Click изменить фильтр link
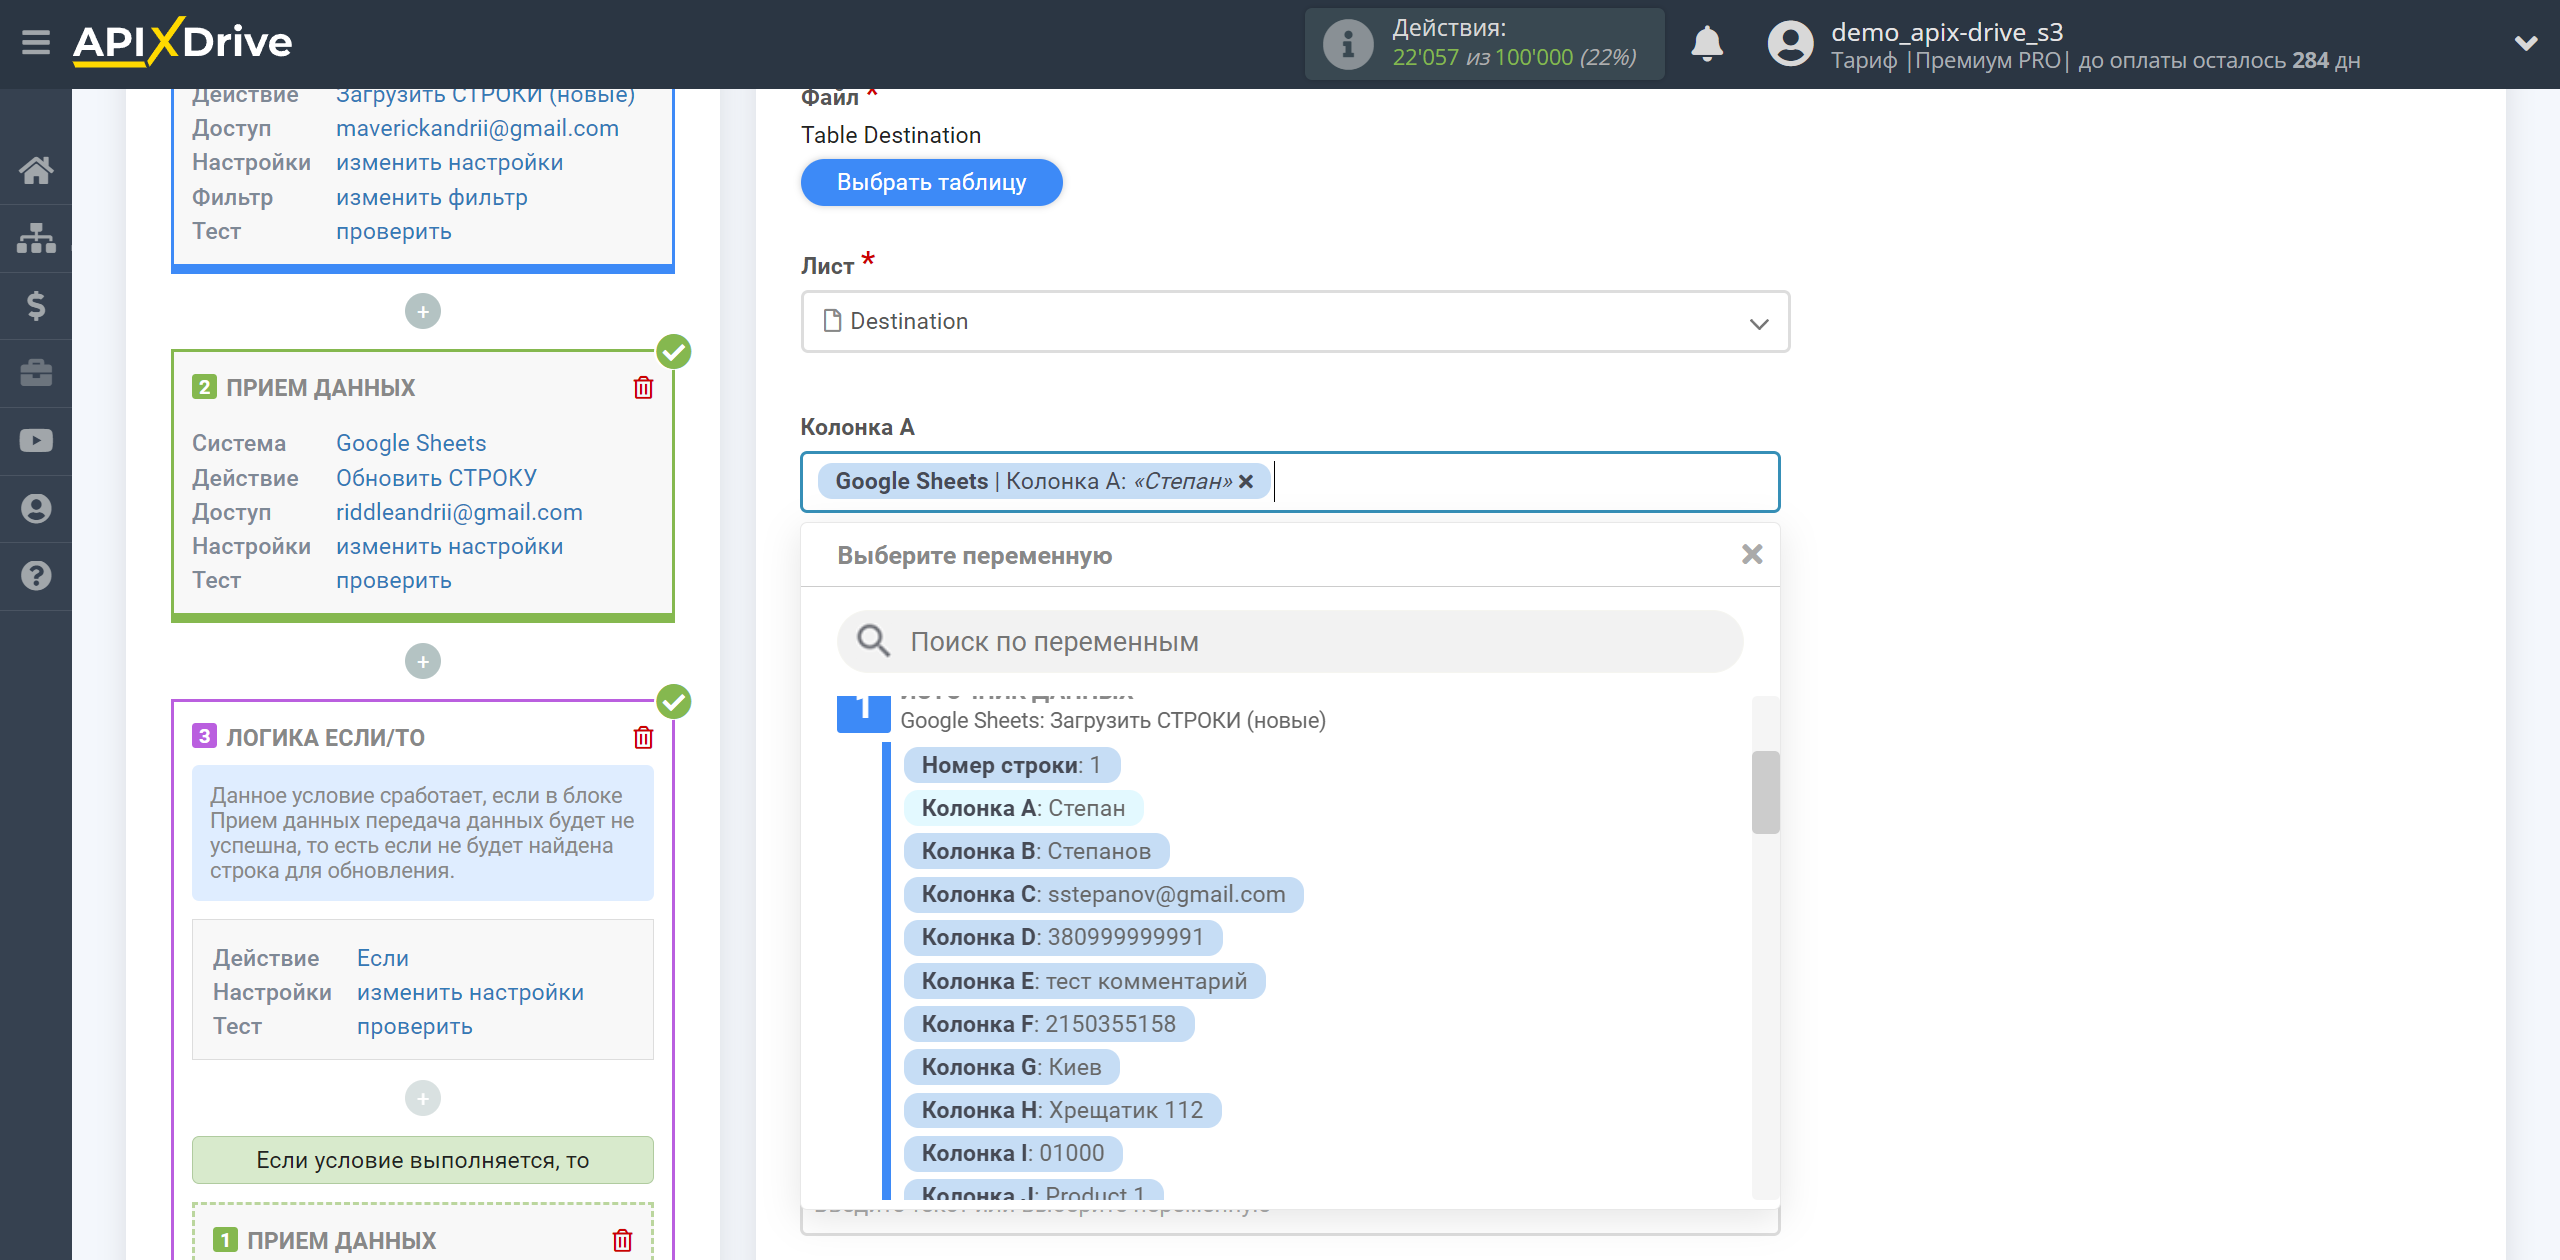Viewport: 2560px width, 1260px height. 431,198
